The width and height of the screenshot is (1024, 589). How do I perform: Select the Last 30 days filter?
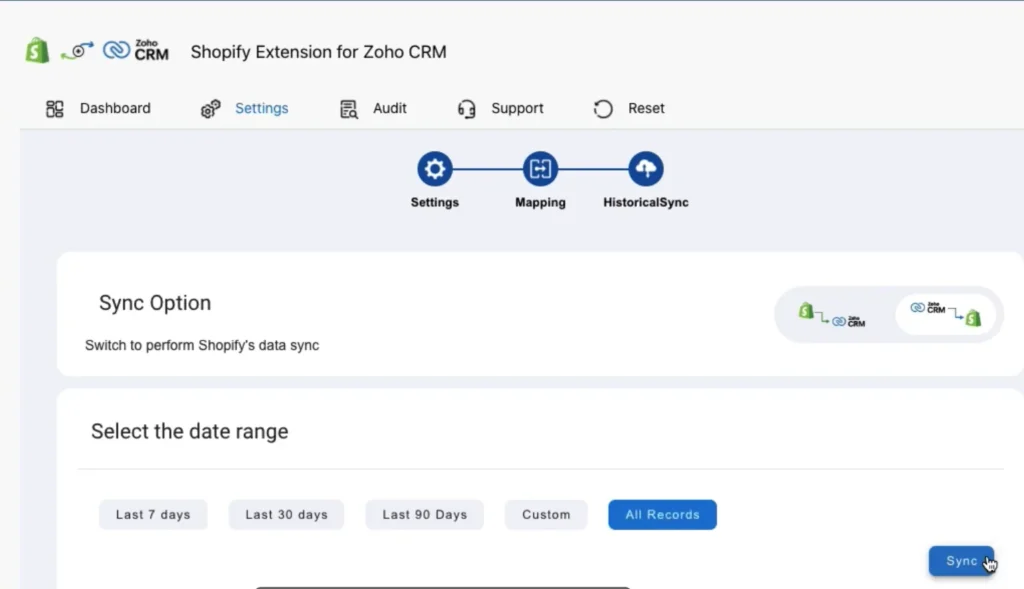point(286,514)
